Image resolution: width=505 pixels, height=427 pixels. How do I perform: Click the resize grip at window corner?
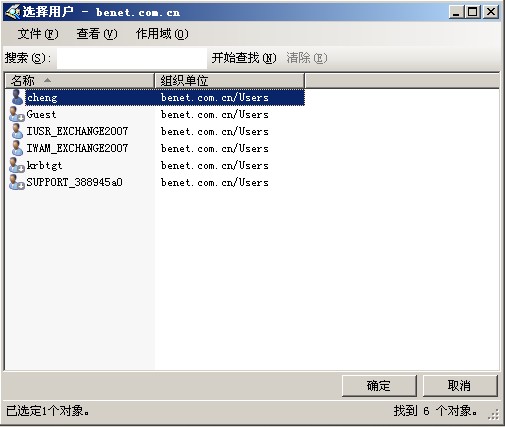coord(494,414)
